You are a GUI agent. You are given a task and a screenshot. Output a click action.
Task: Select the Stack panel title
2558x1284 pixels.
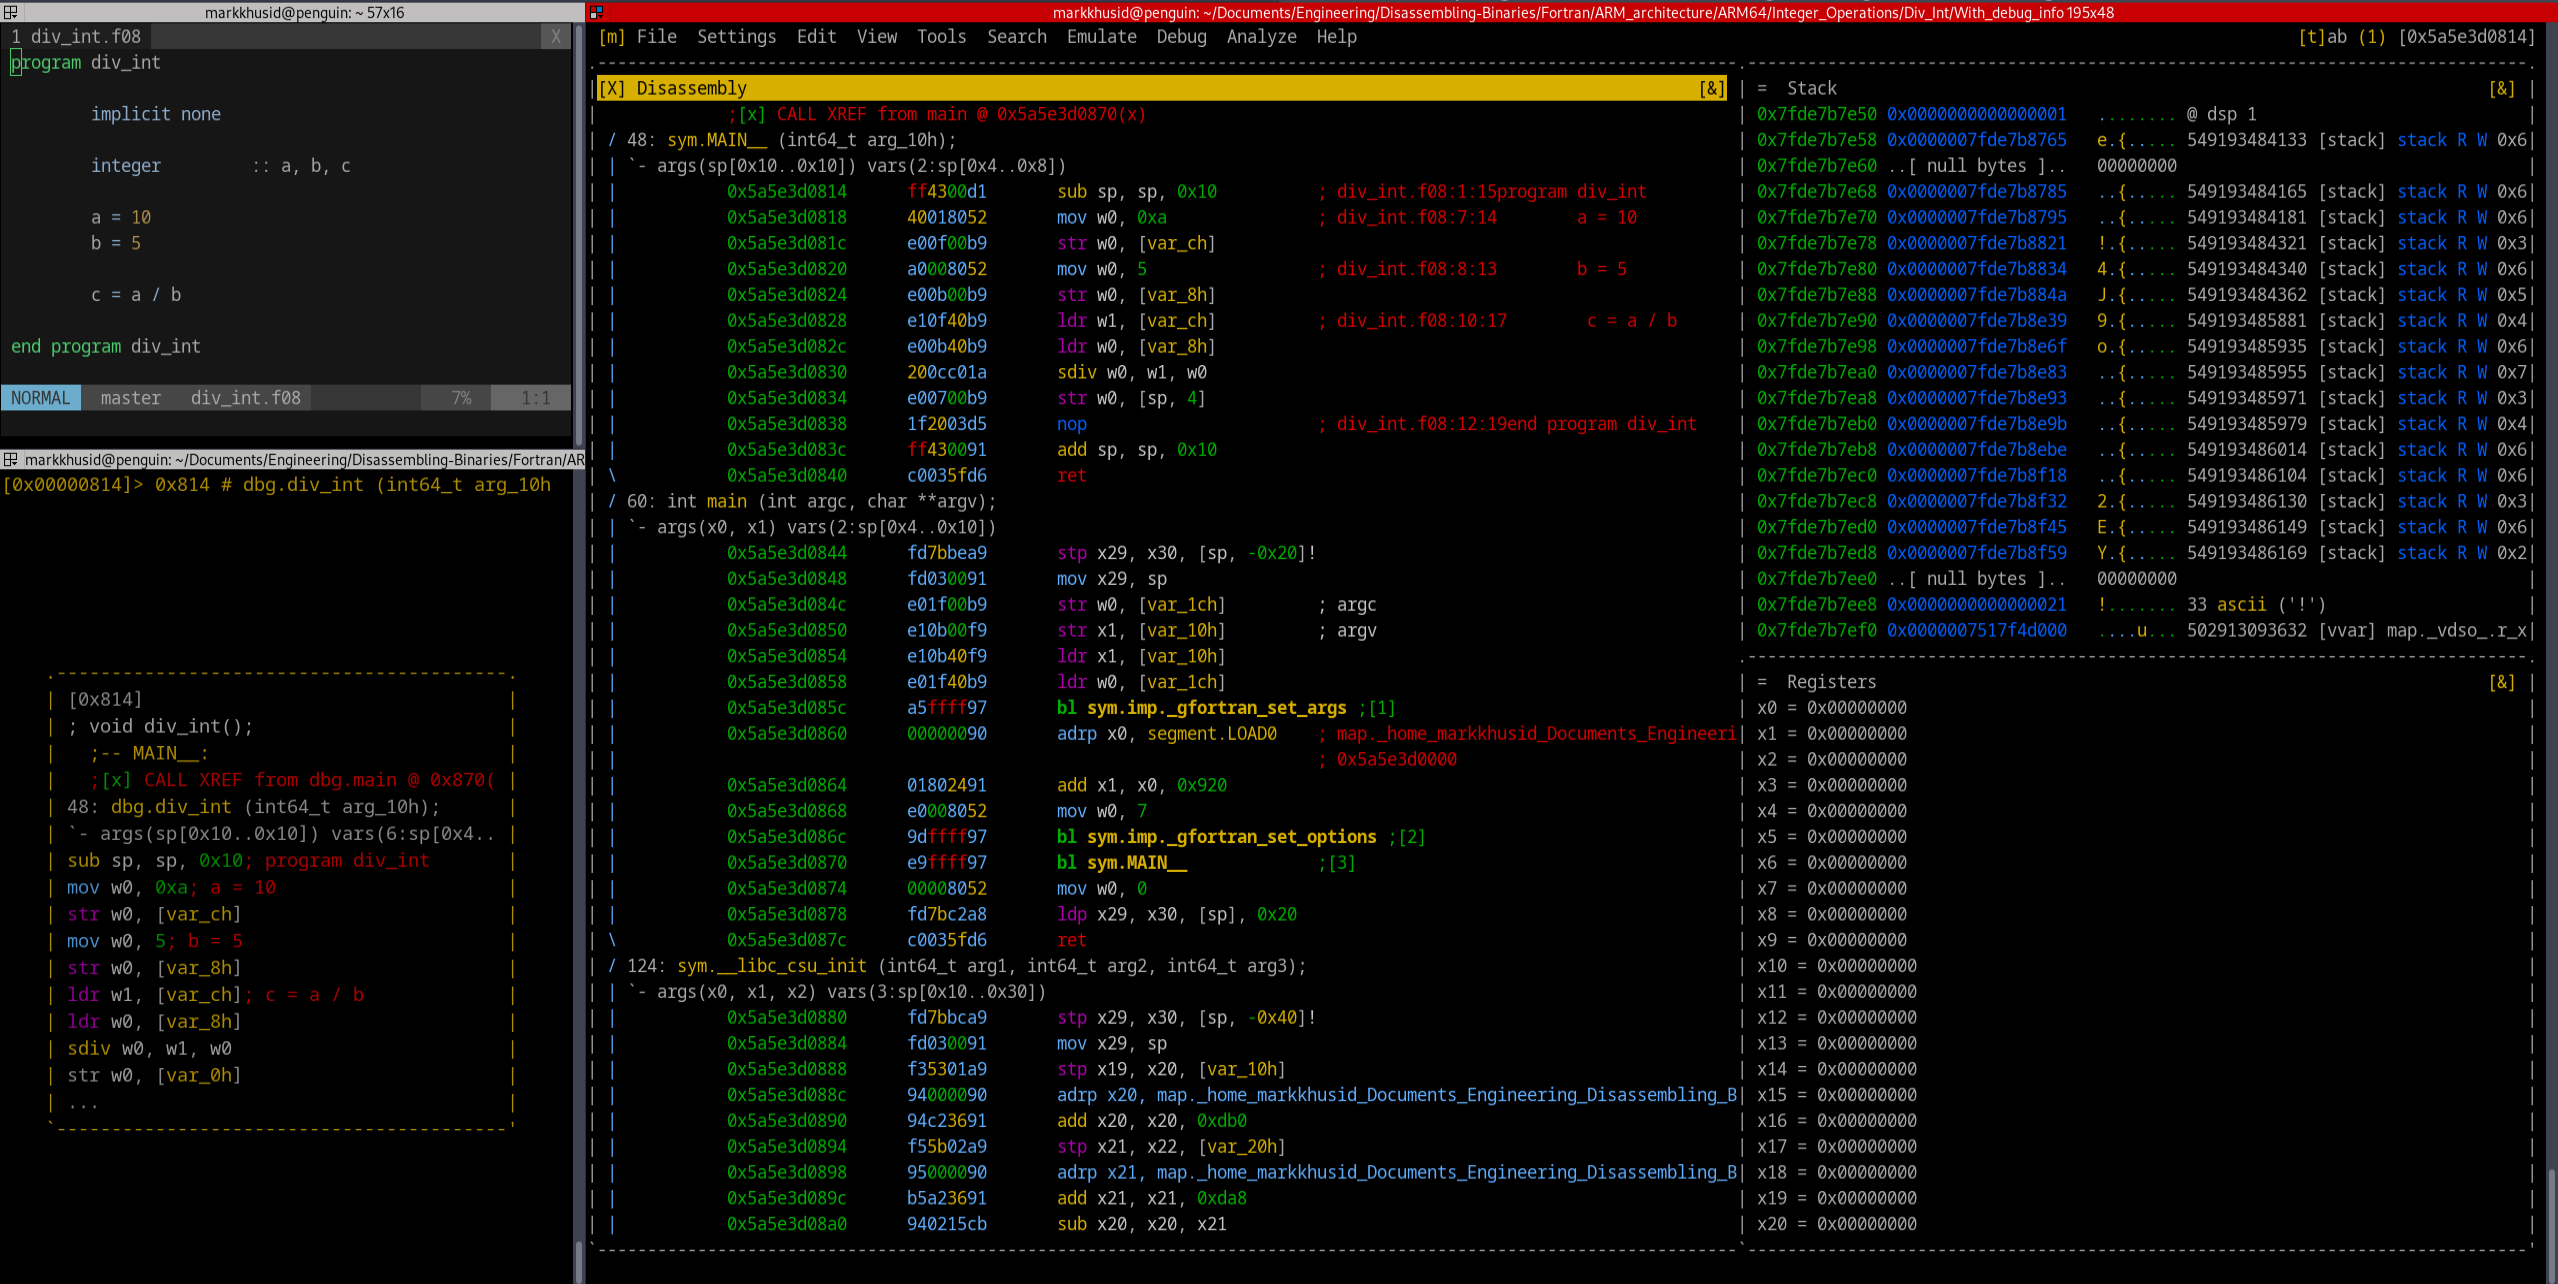(x=1811, y=88)
